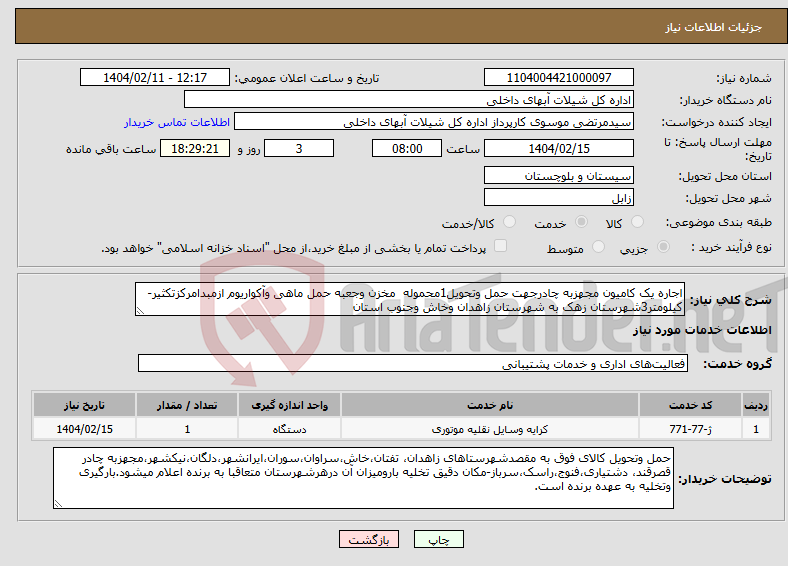Click the نام دستگاه خریدار field
The height and width of the screenshot is (566, 788).
click(x=409, y=100)
